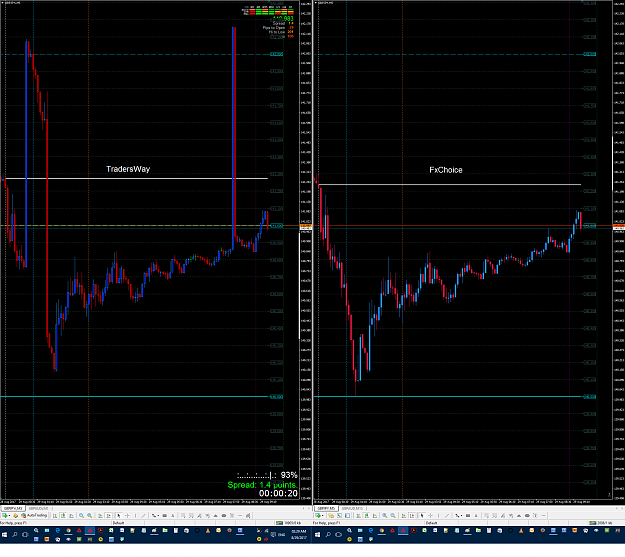The width and height of the screenshot is (625, 557).
Task: Zoom in on the right FxChoice chart
Action: tap(385, 516)
